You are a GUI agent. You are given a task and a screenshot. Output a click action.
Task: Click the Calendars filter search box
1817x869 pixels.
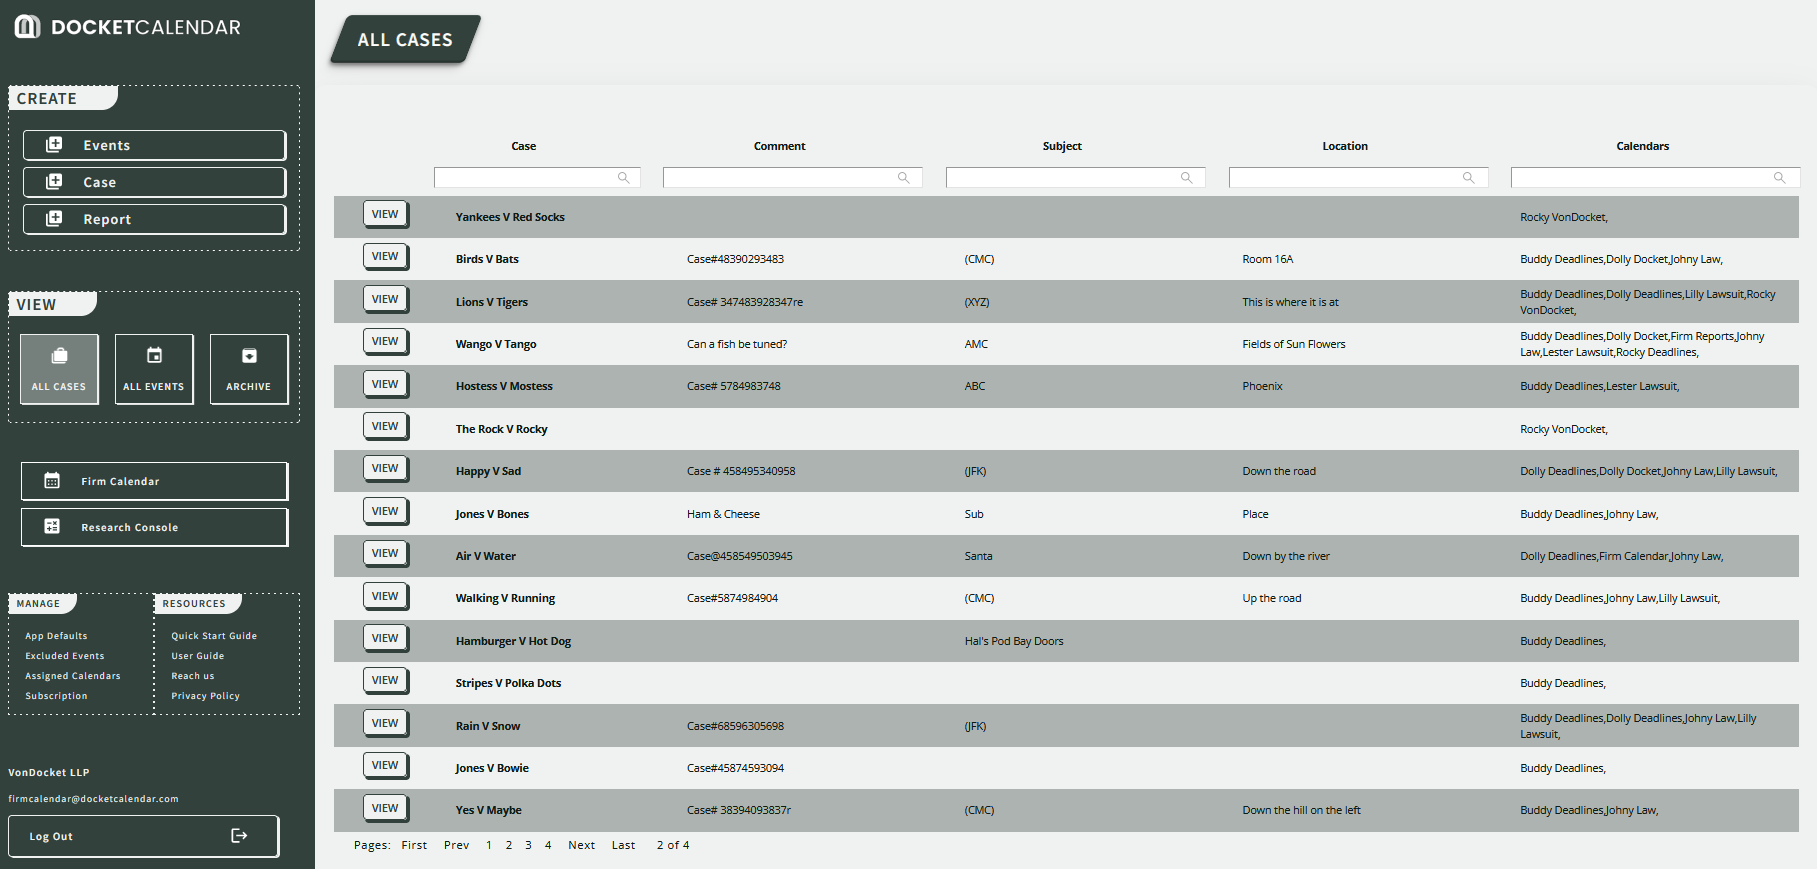(x=1642, y=178)
